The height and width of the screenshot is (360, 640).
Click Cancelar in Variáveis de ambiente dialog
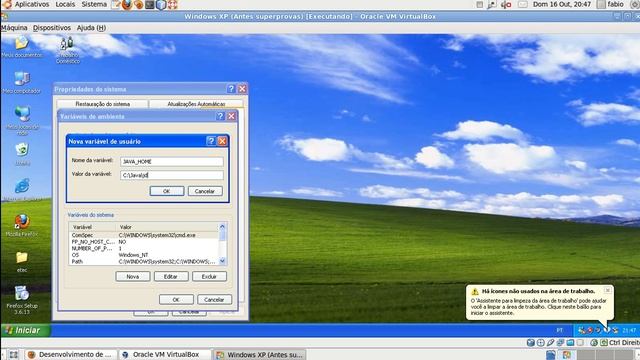(214, 300)
